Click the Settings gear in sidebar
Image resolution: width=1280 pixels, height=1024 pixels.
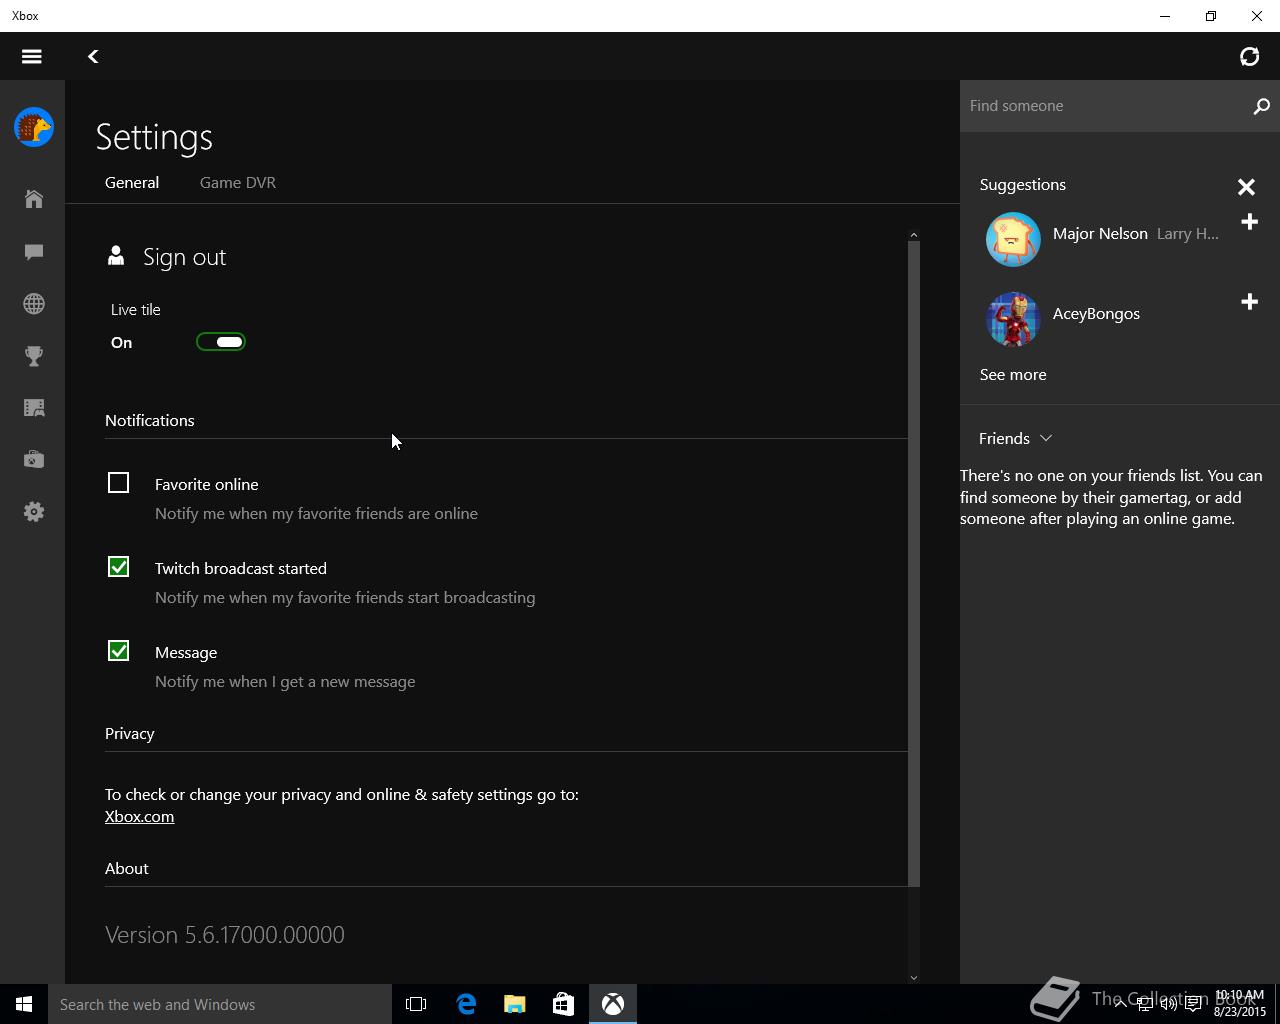[34, 512]
